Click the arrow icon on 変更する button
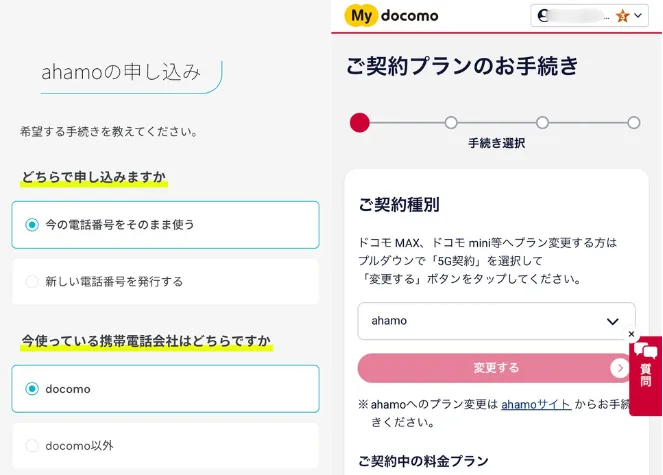Screen dimensions: 663x475 point(620,368)
